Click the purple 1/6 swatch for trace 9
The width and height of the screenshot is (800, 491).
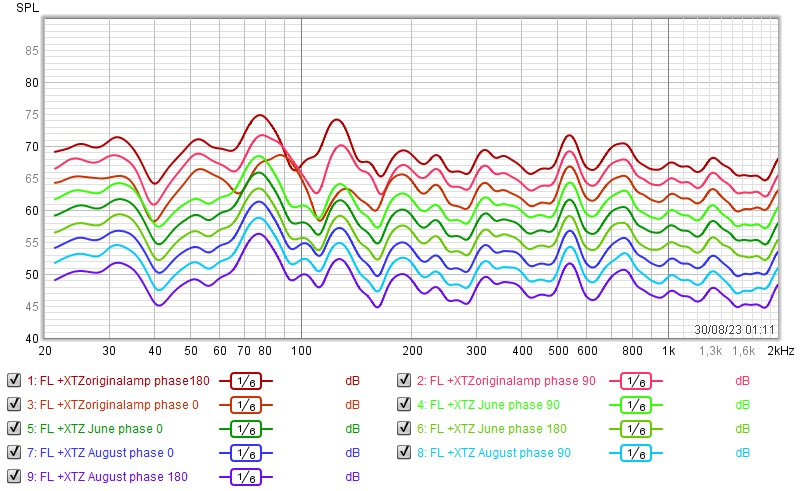(x=246, y=477)
